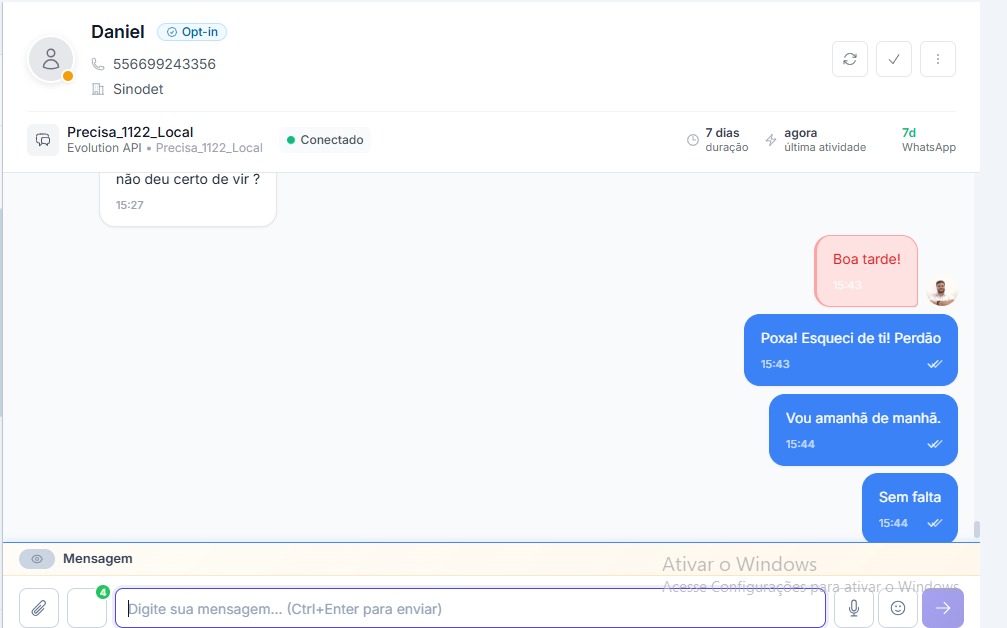
Task: Open the emoji picker
Action: 897,608
